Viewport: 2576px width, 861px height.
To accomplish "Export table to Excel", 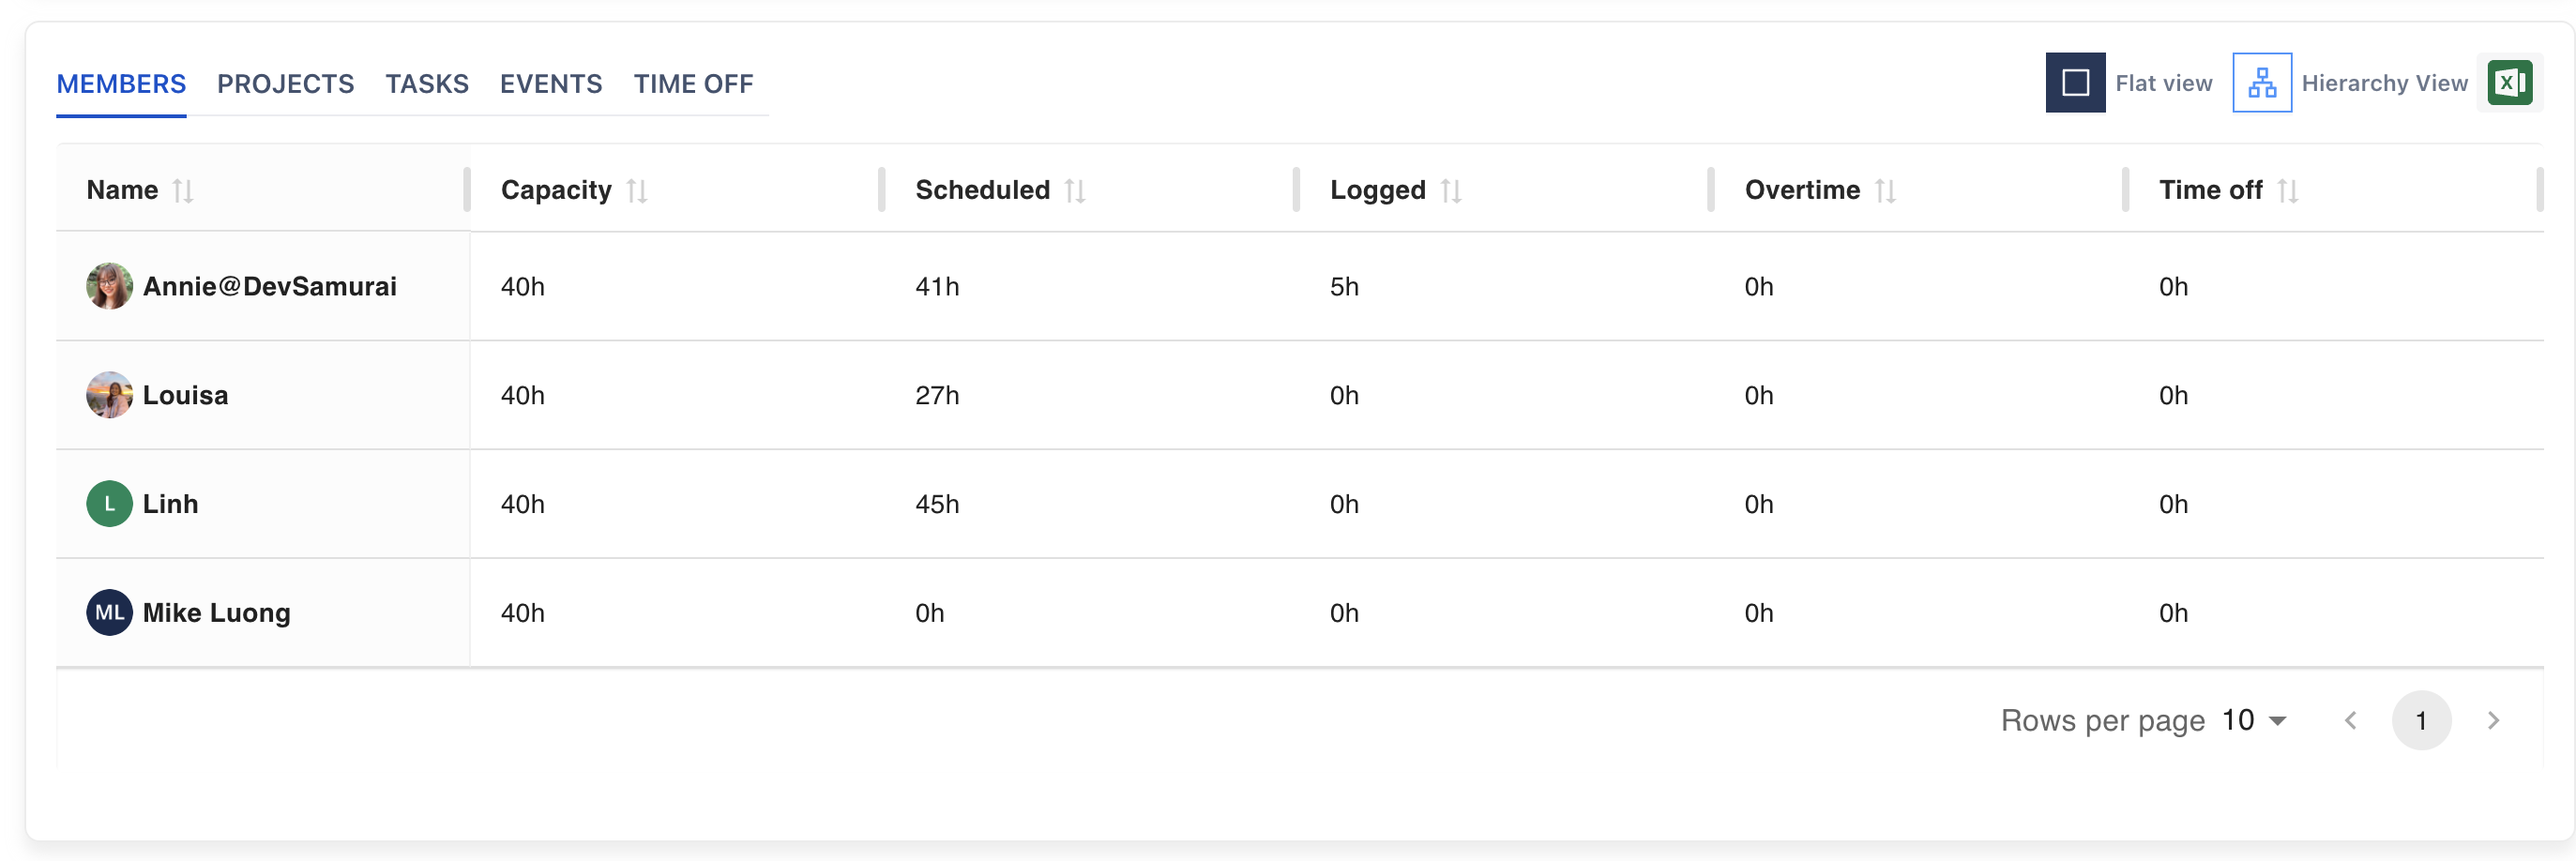I will (2510, 83).
